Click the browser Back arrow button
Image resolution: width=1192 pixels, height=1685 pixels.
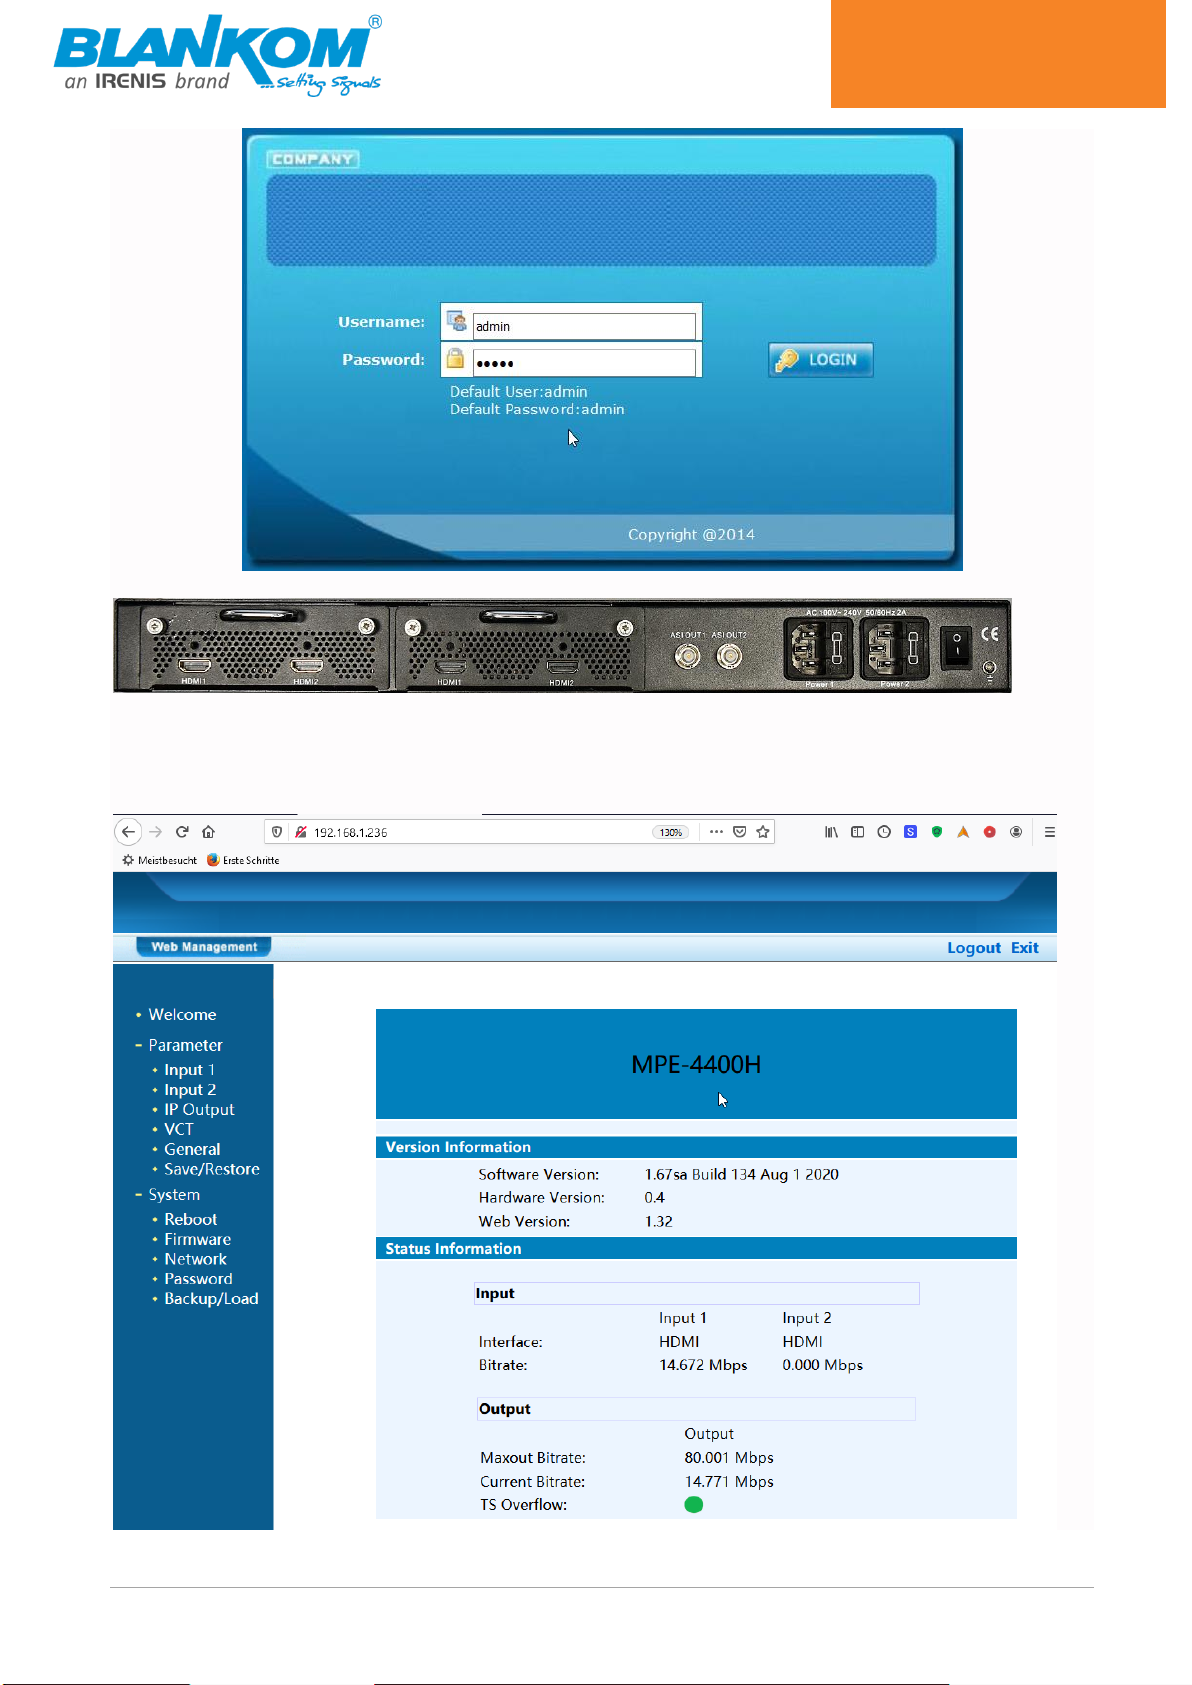point(128,832)
